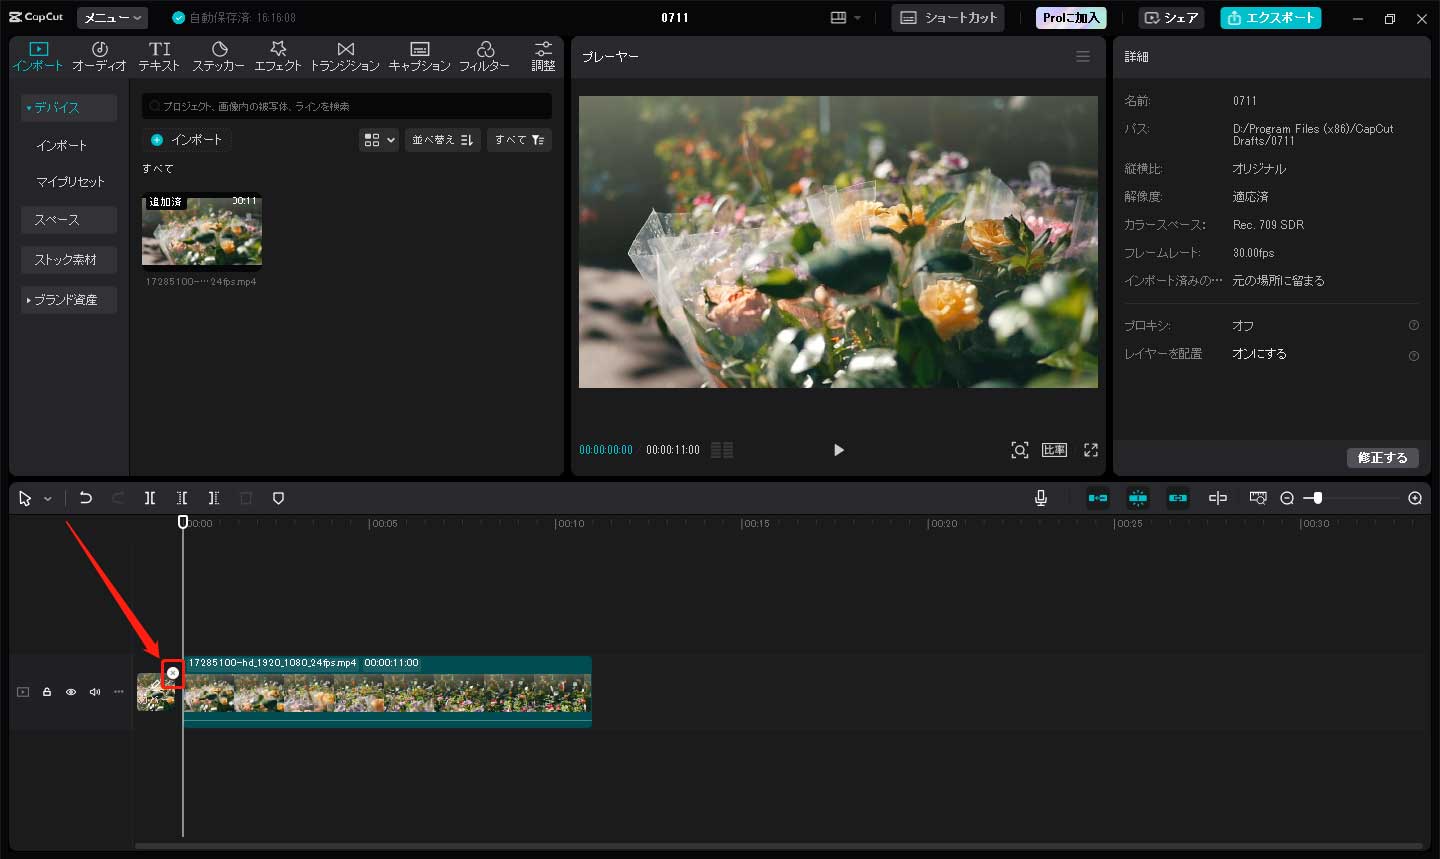This screenshot has width=1440, height=859.
Task: Undo the last action
Action: point(86,498)
